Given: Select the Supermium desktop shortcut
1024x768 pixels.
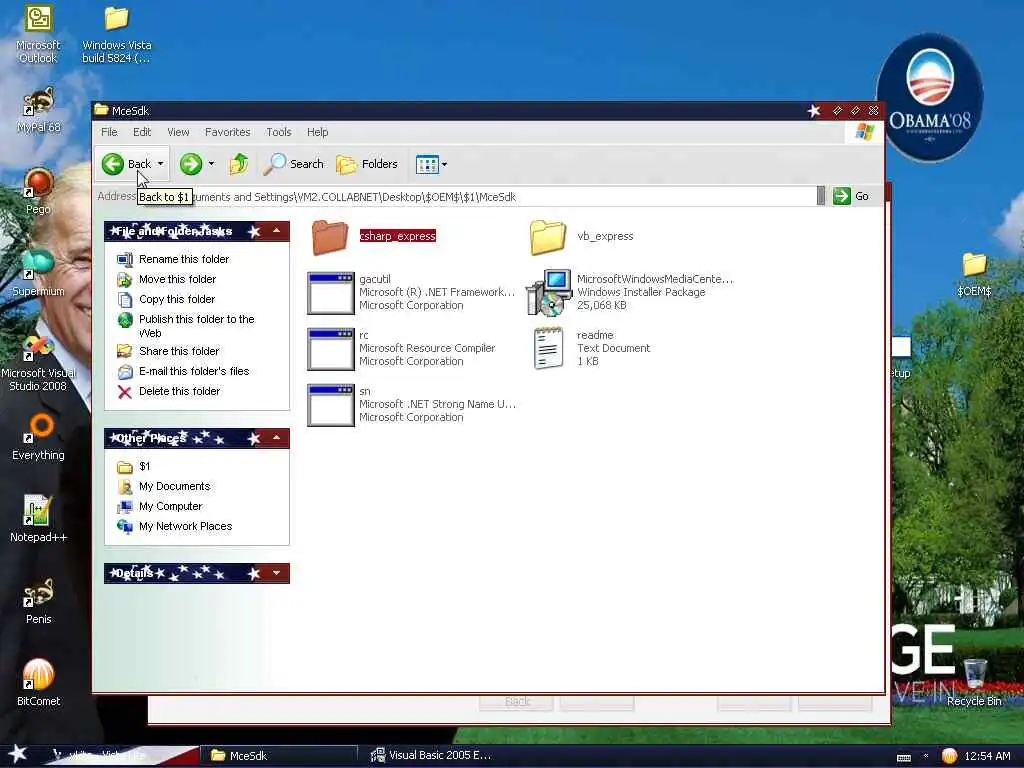Looking at the screenshot, I should pos(39,273).
